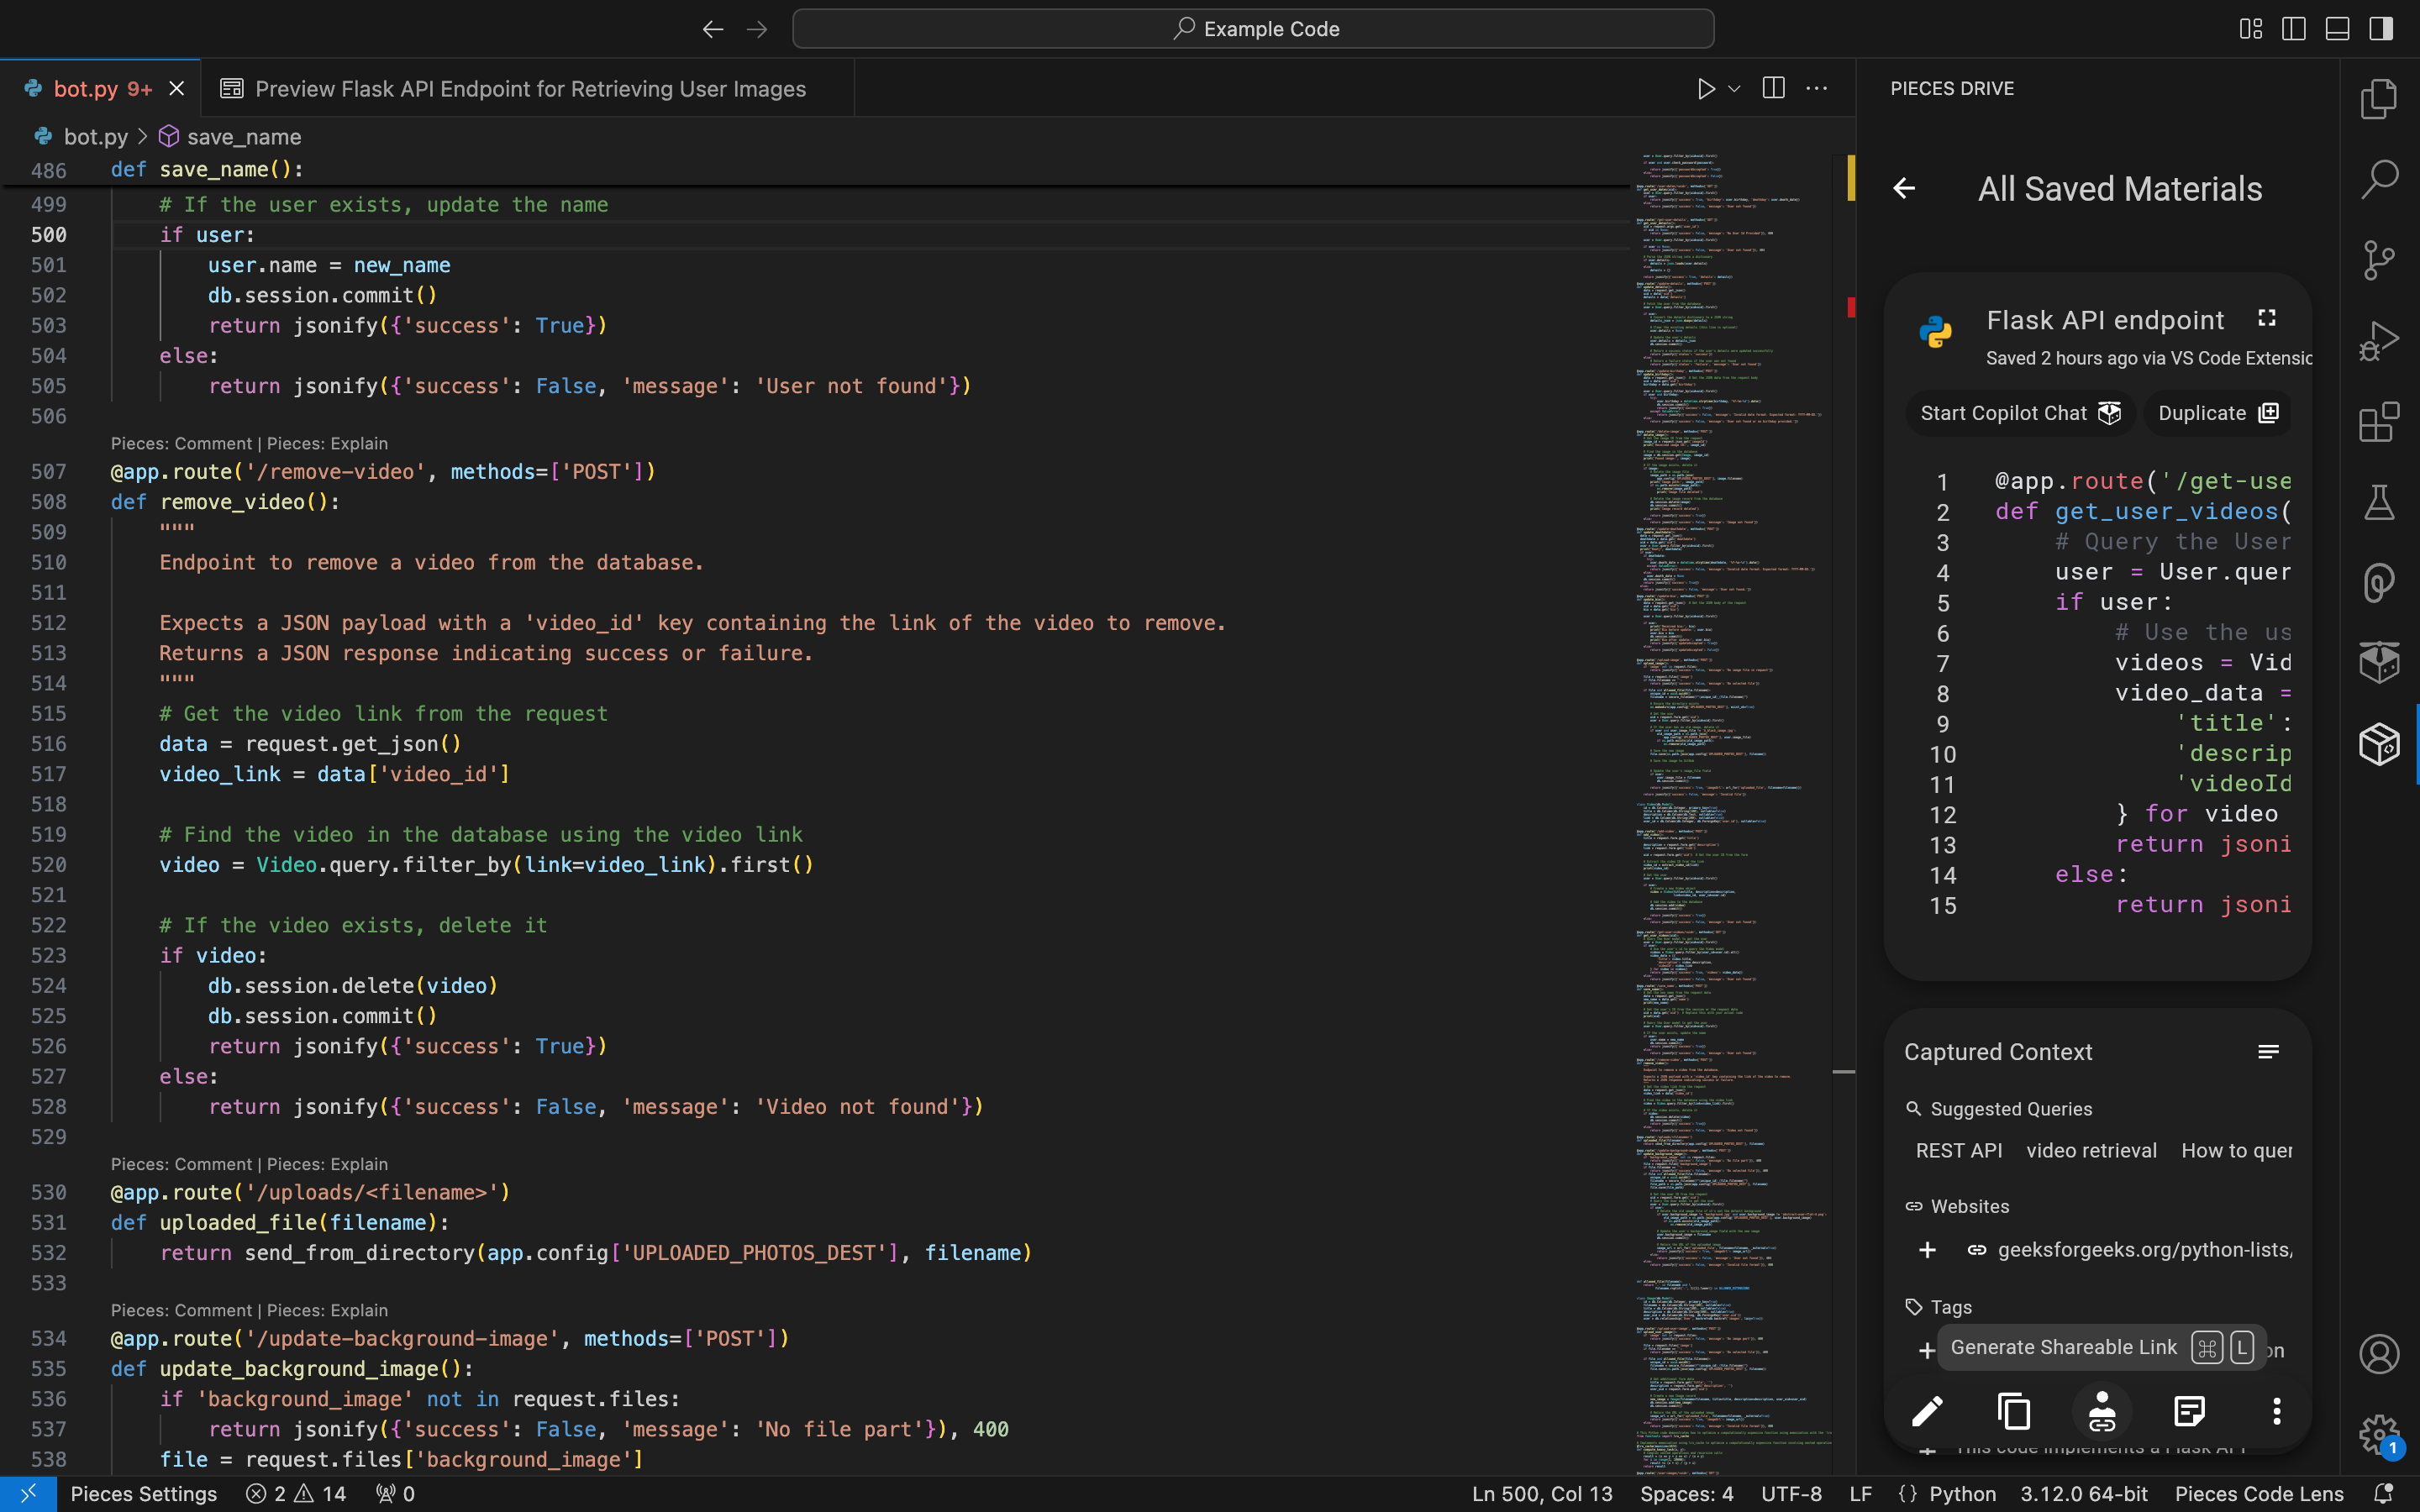Screen dimensions: 2420x1512
Task: Add a website with the plus icon
Action: pyautogui.click(x=1927, y=1250)
